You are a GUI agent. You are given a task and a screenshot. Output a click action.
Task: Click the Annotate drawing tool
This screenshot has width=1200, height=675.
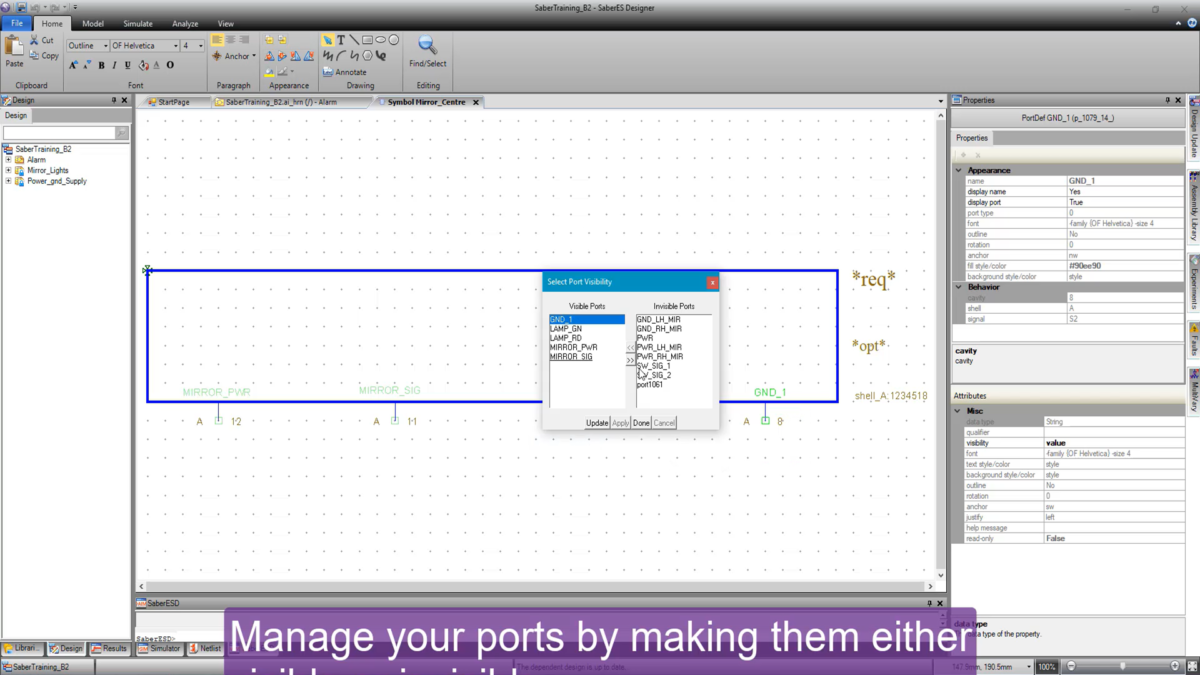(x=344, y=72)
